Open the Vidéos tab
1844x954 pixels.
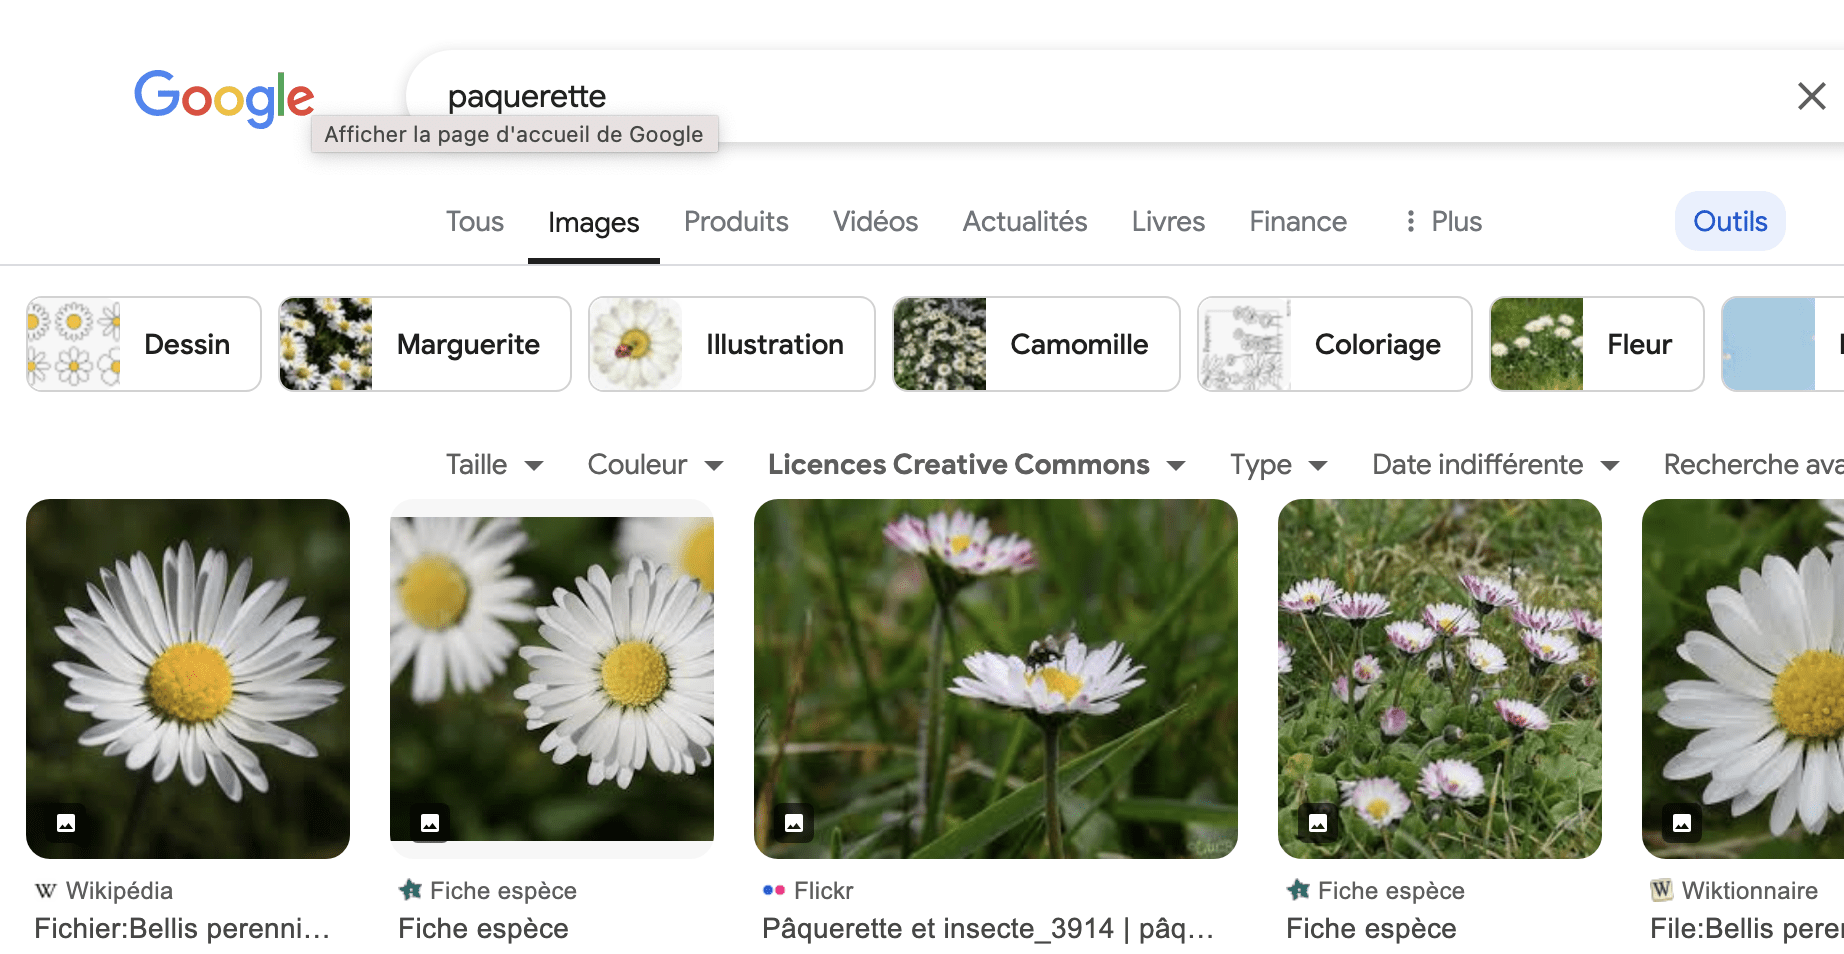tap(875, 222)
